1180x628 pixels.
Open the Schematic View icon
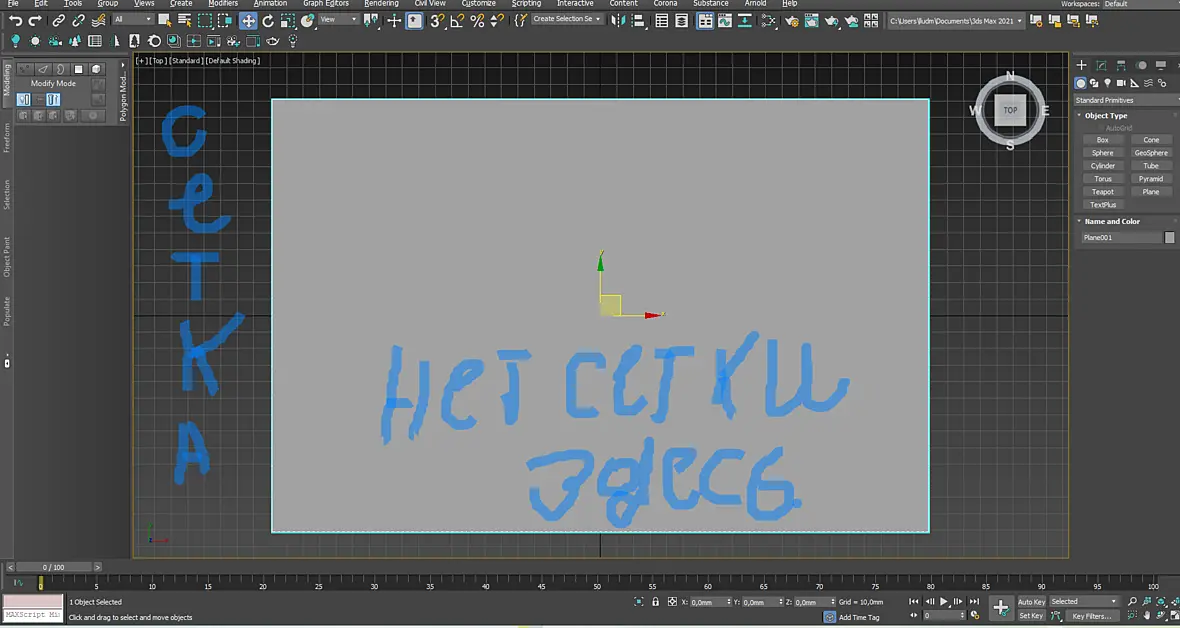[x=744, y=21]
